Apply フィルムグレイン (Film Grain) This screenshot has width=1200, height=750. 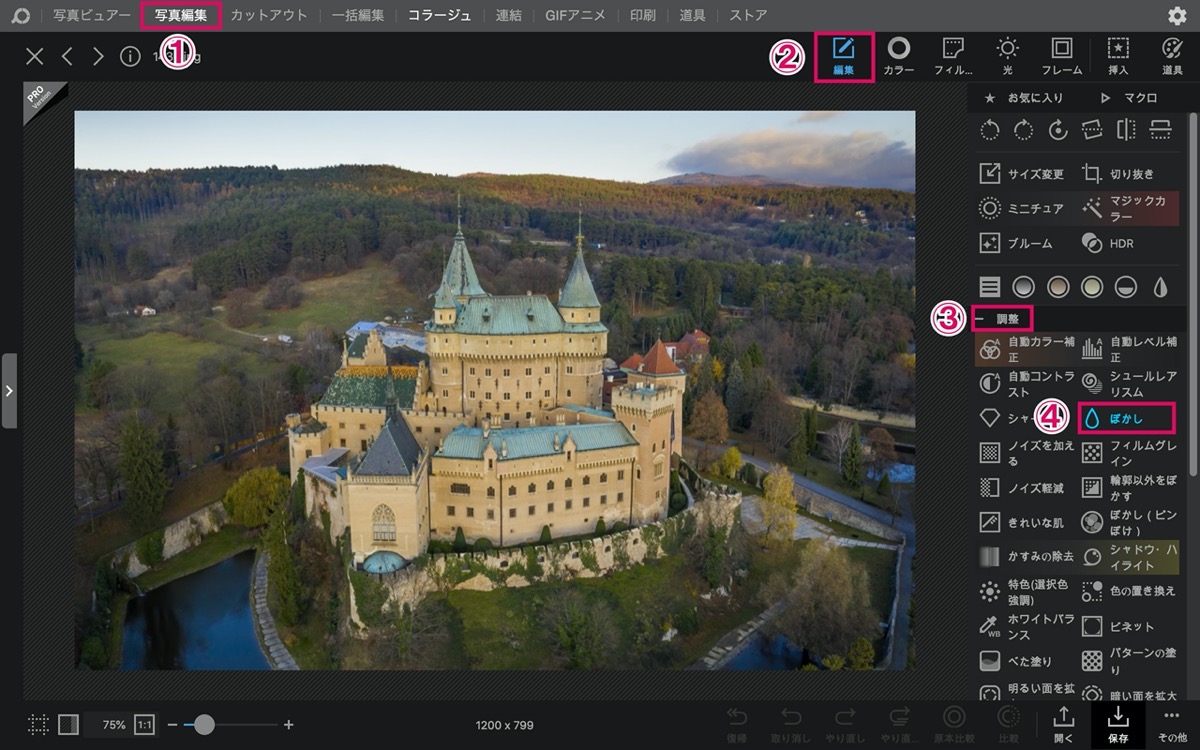tap(1129, 453)
